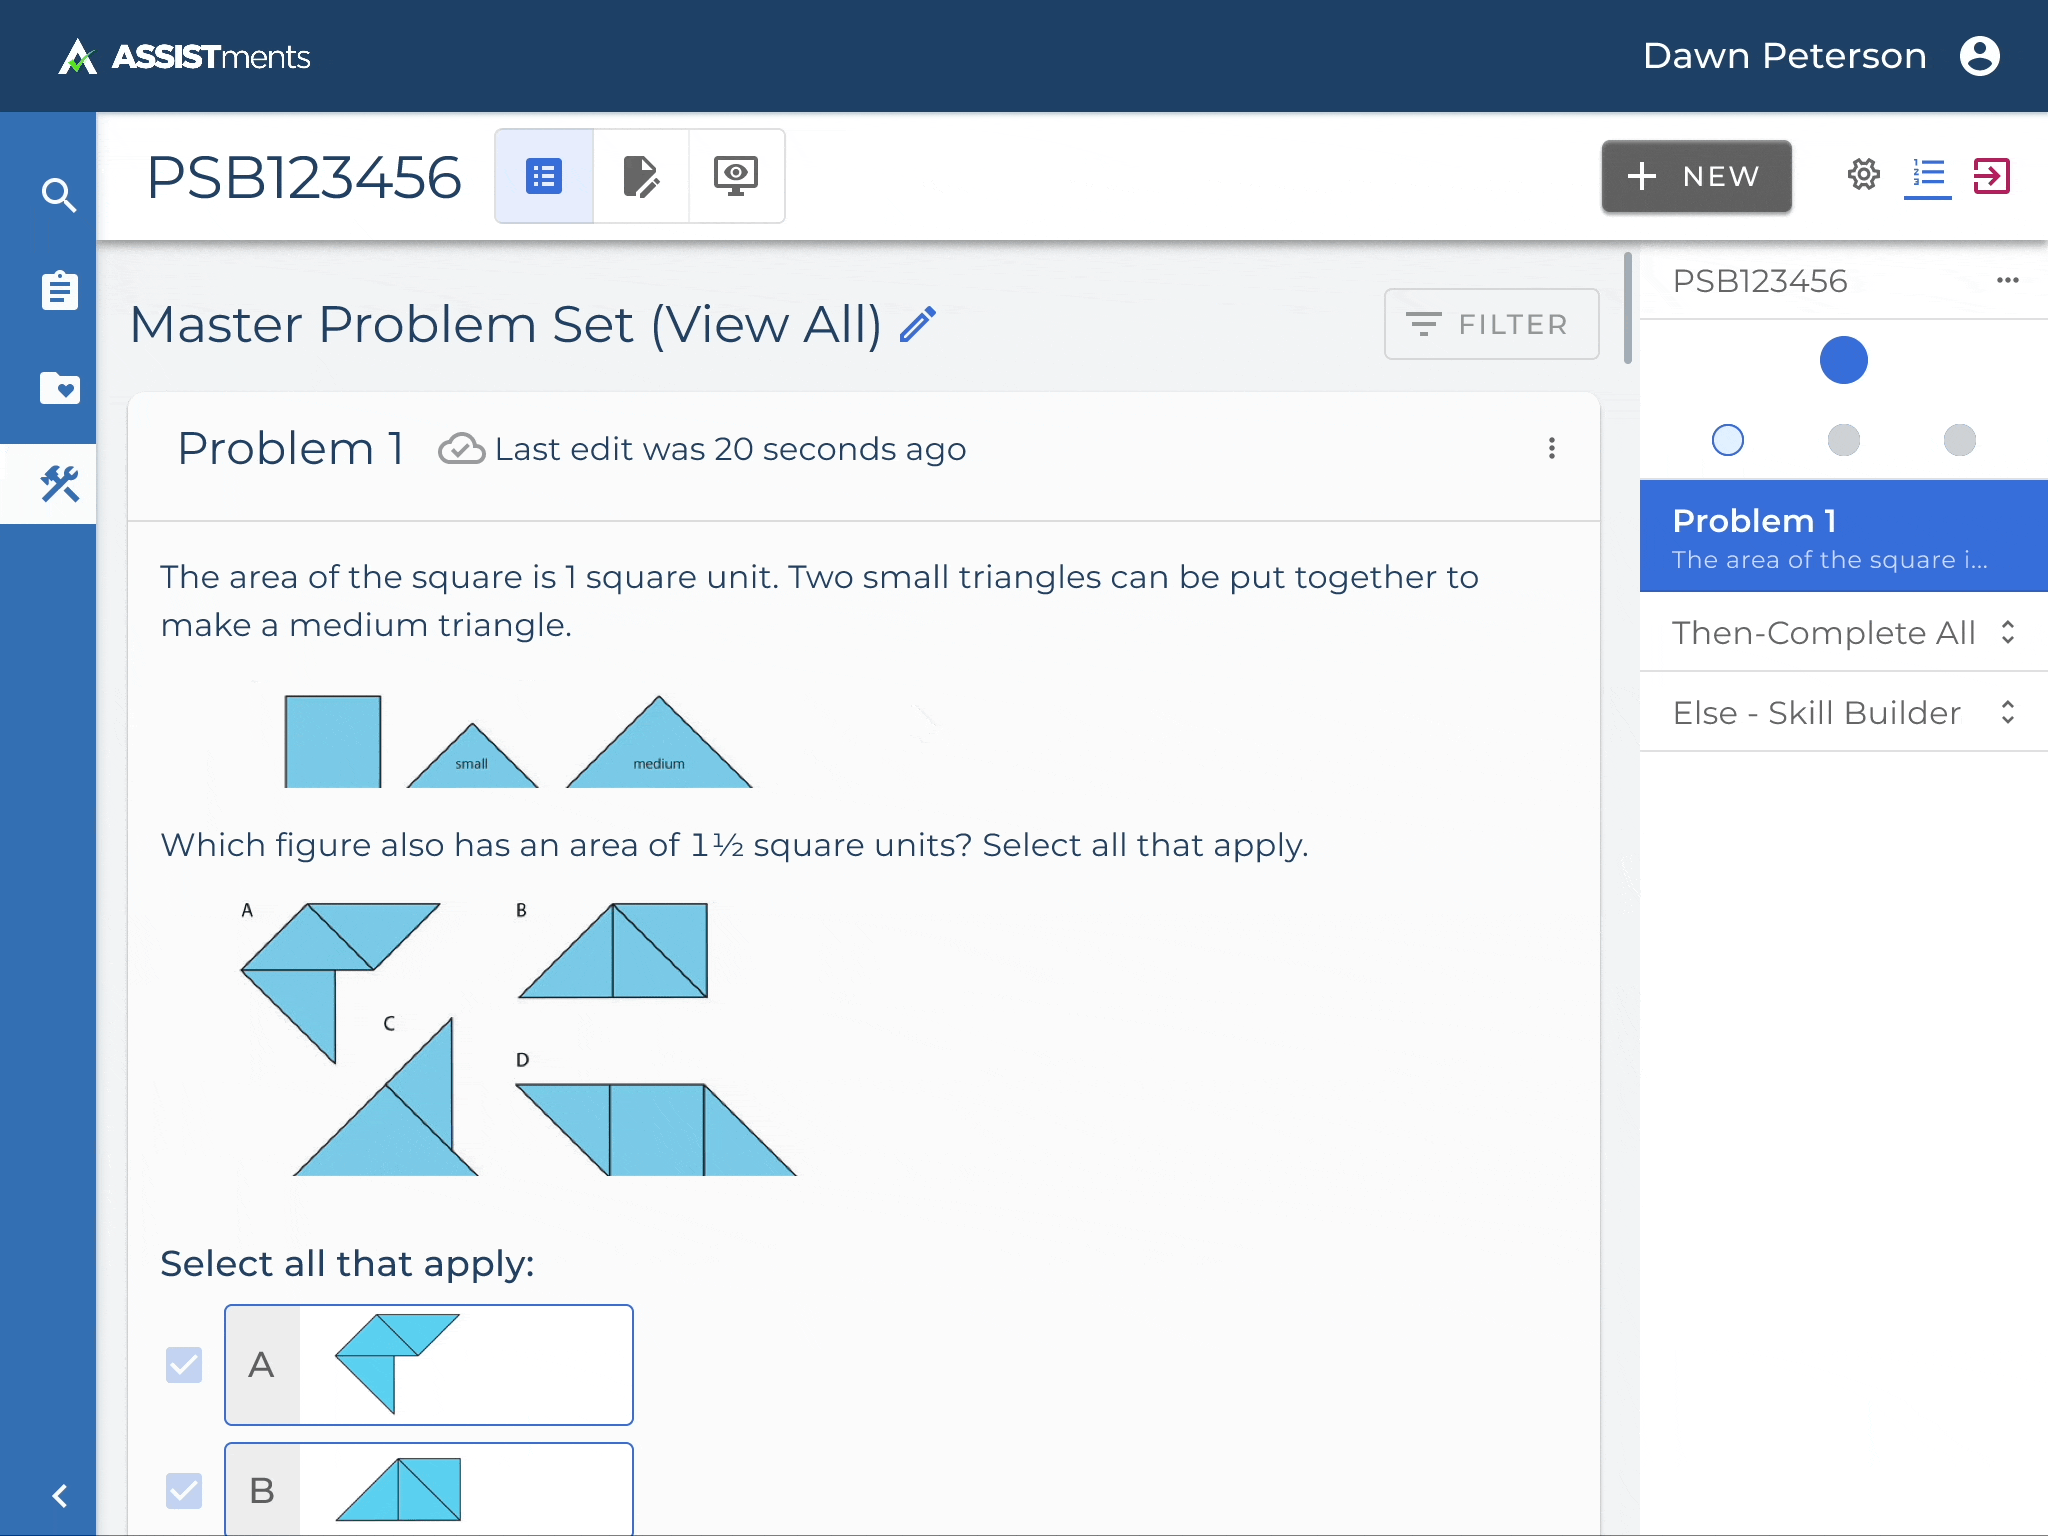Switch to the preview monitor tab
This screenshot has height=1536, width=2048.
(735, 177)
